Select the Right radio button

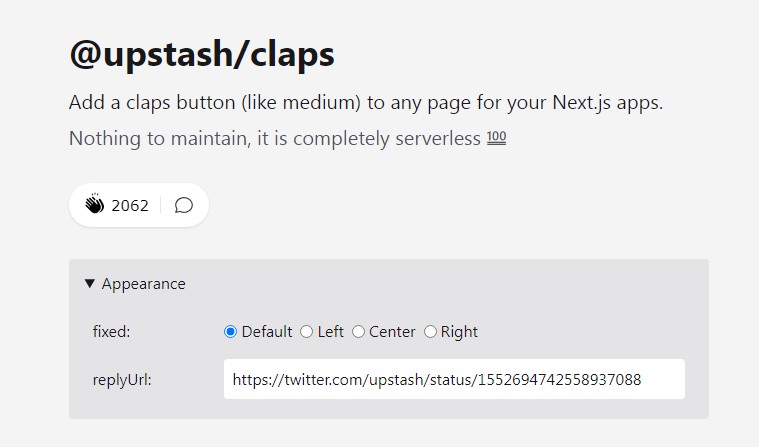click(x=431, y=332)
